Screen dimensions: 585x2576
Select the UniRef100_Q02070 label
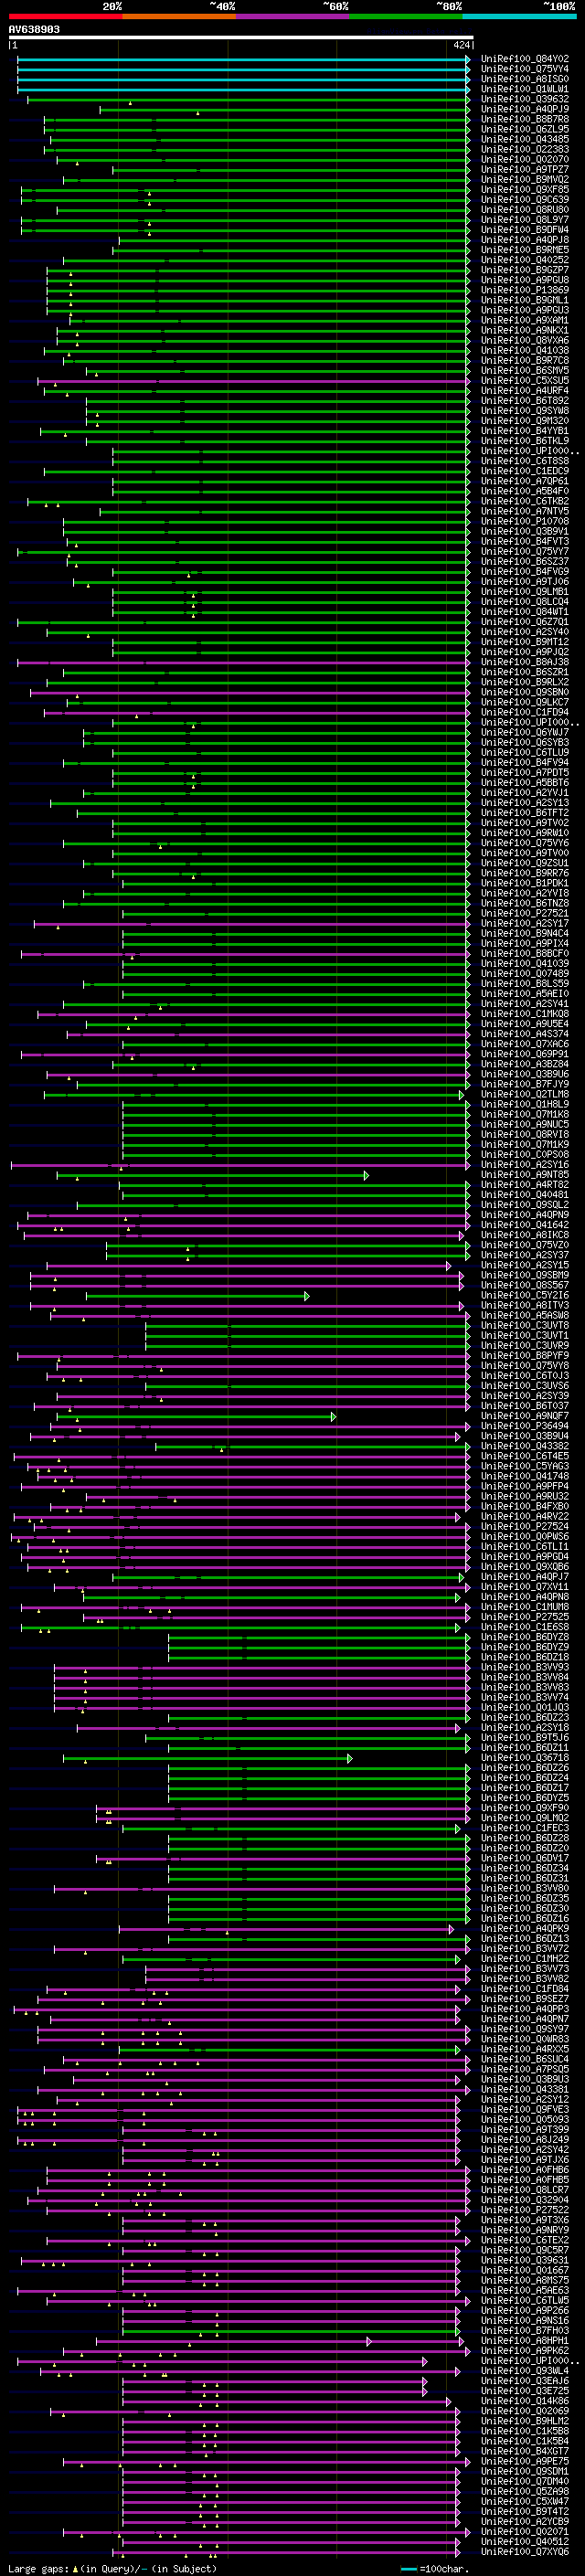coord(525,160)
